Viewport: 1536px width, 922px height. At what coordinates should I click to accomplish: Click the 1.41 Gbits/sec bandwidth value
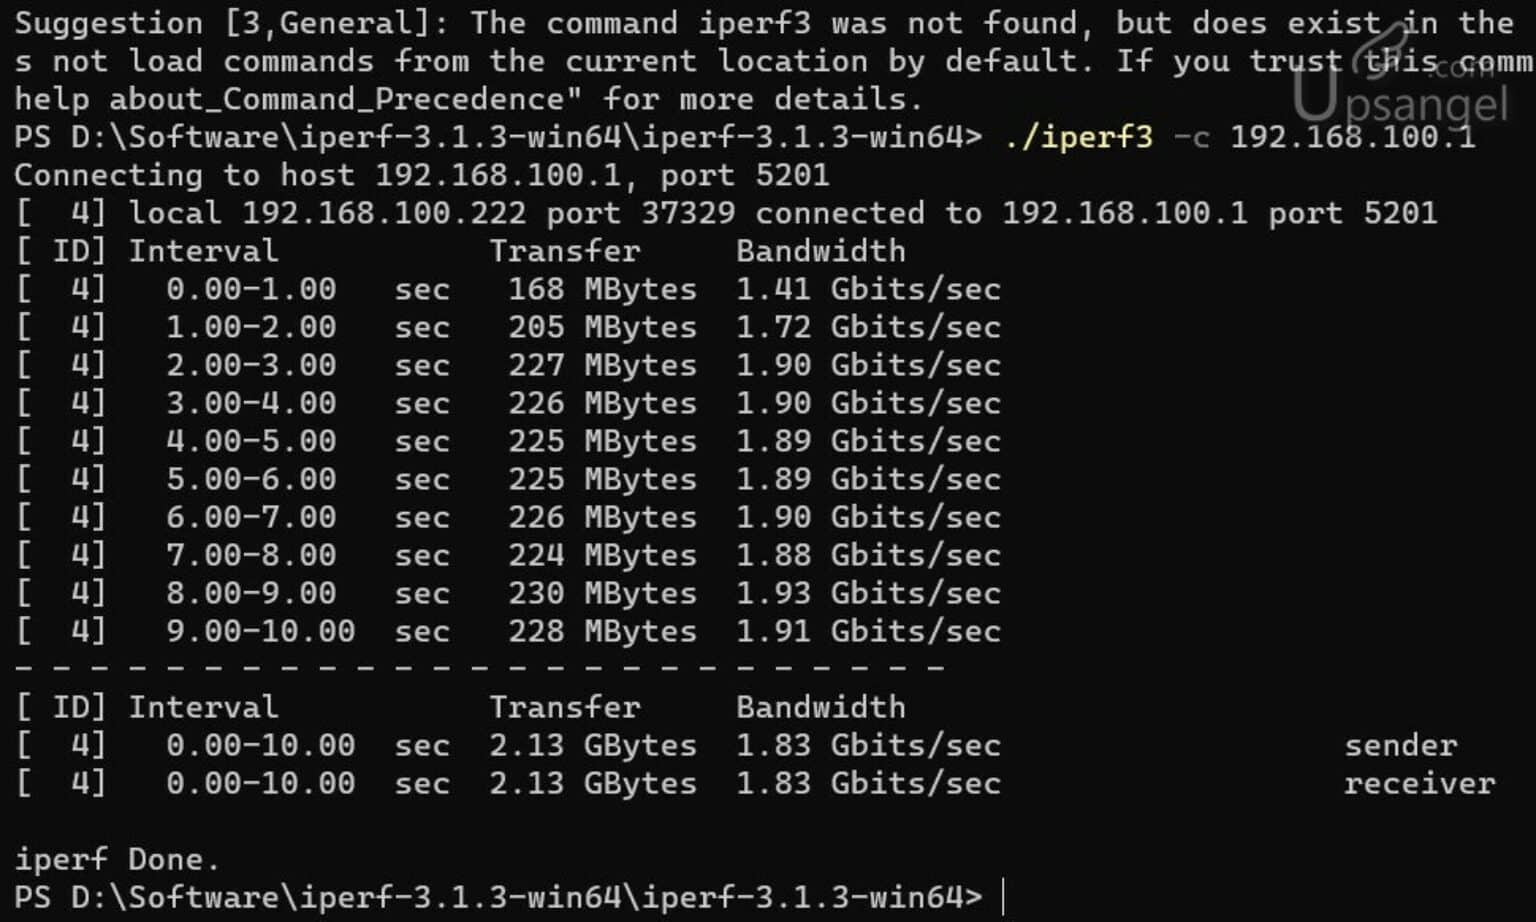(x=867, y=289)
